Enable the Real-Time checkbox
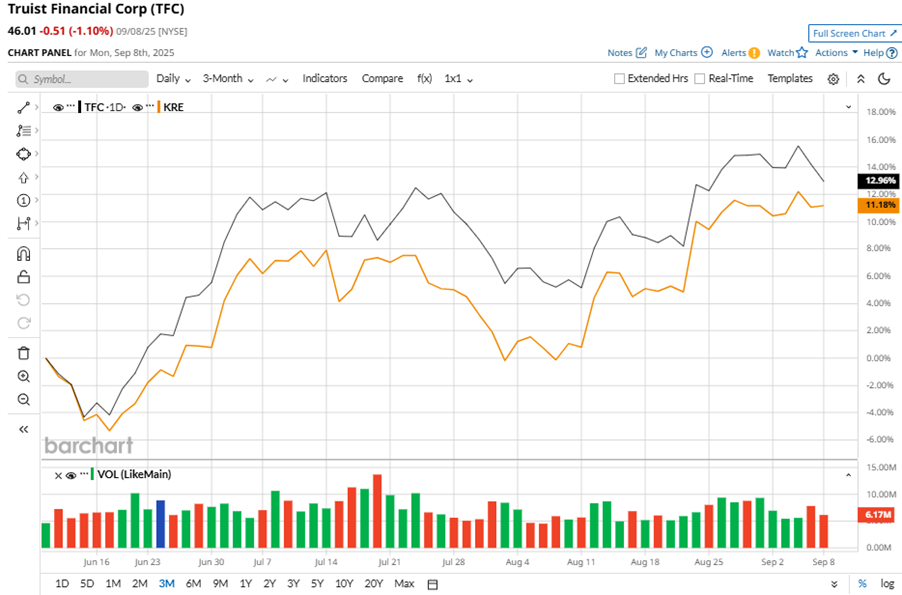Viewport: 902px width, 595px height. tap(700, 78)
